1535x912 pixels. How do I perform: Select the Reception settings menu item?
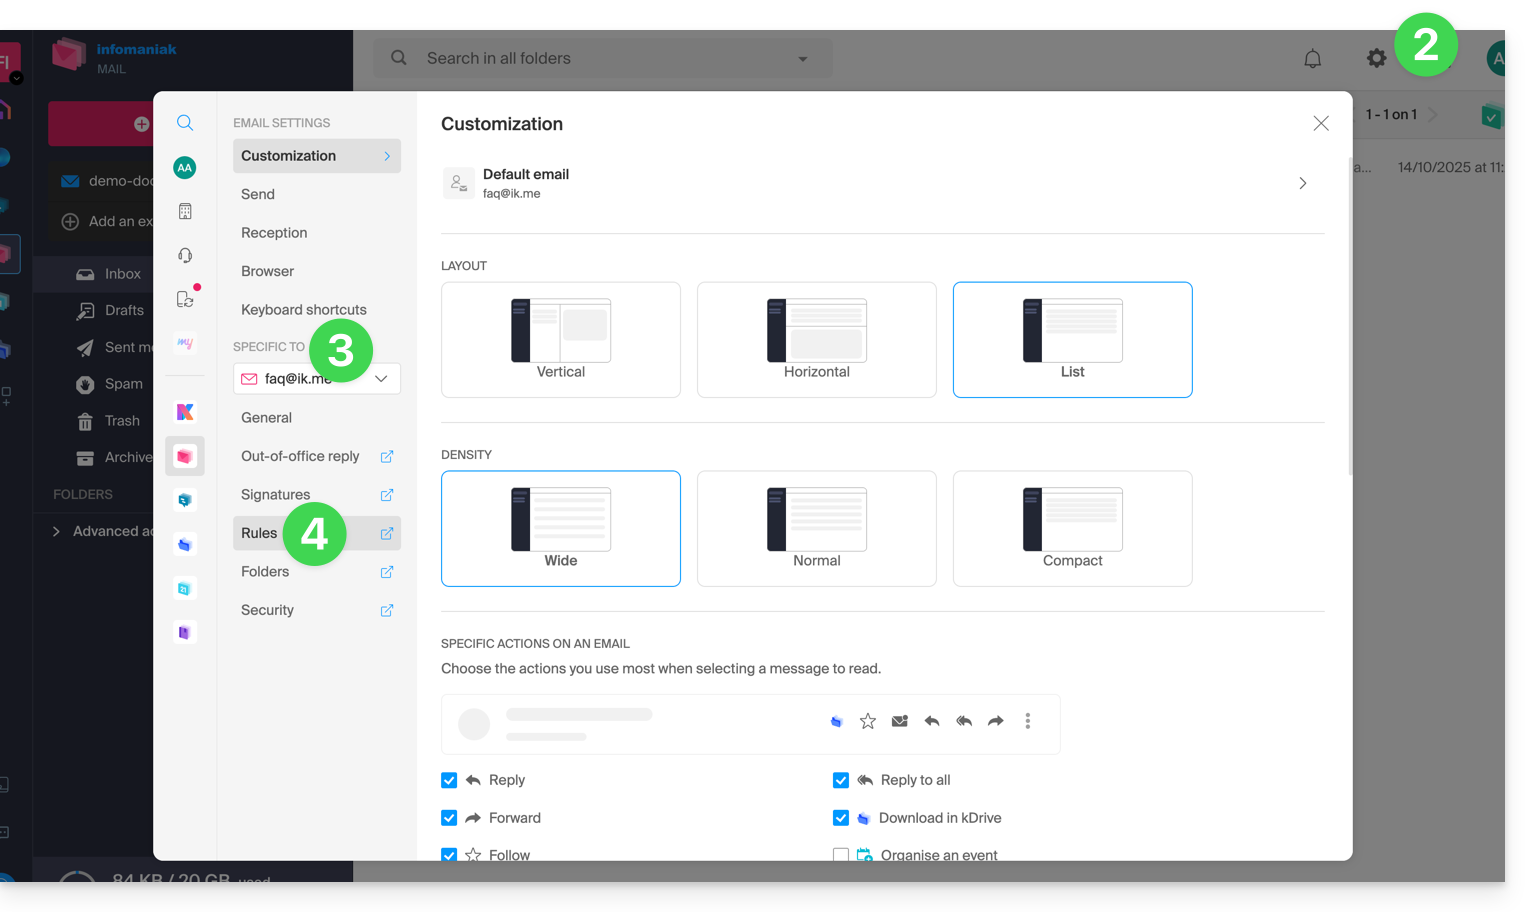[x=274, y=233]
